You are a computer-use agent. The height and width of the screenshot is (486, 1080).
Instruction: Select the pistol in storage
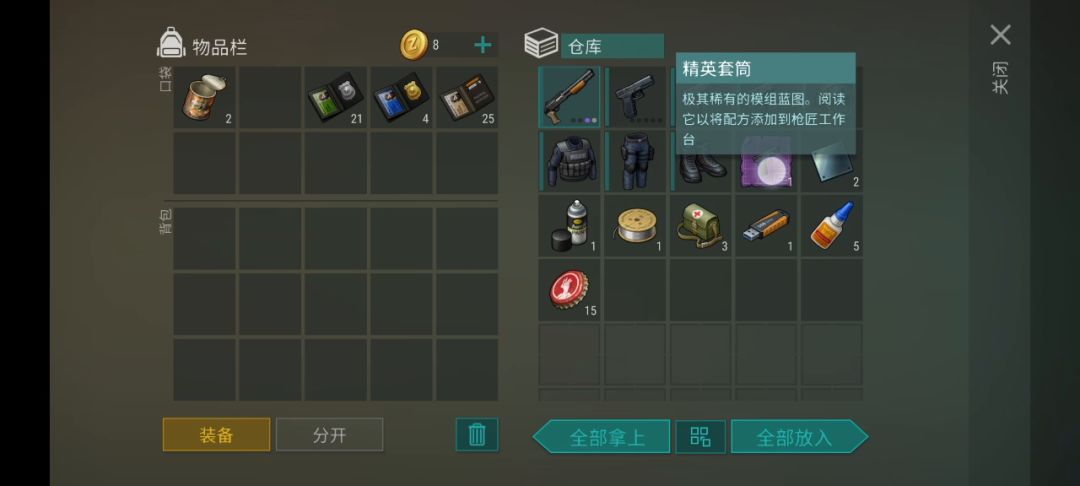635,96
